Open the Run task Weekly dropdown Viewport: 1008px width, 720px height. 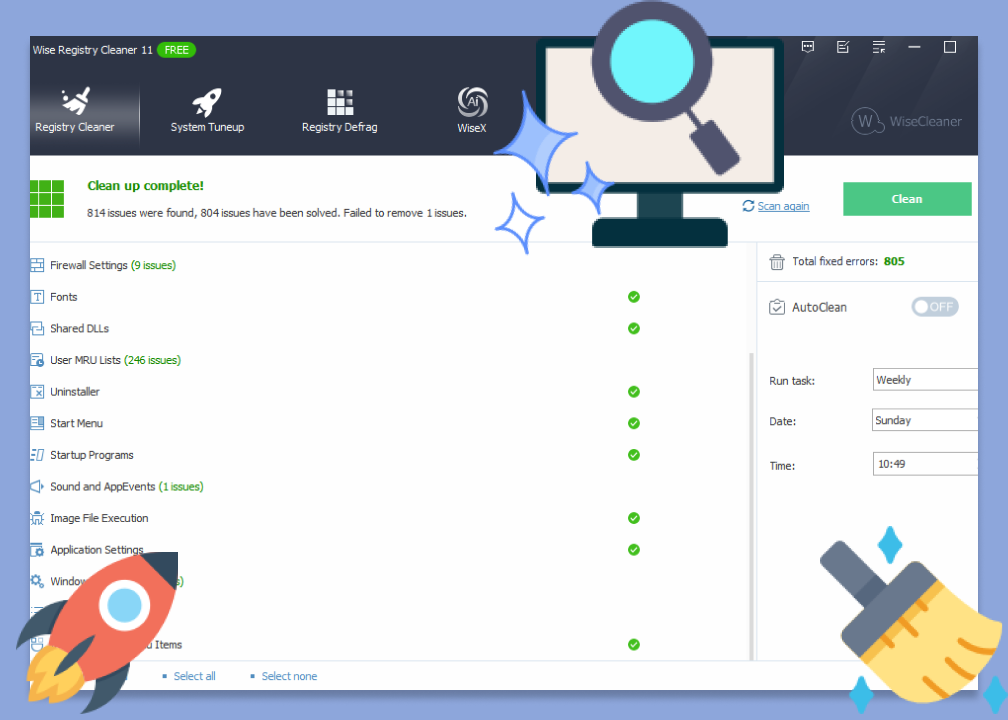(x=925, y=380)
